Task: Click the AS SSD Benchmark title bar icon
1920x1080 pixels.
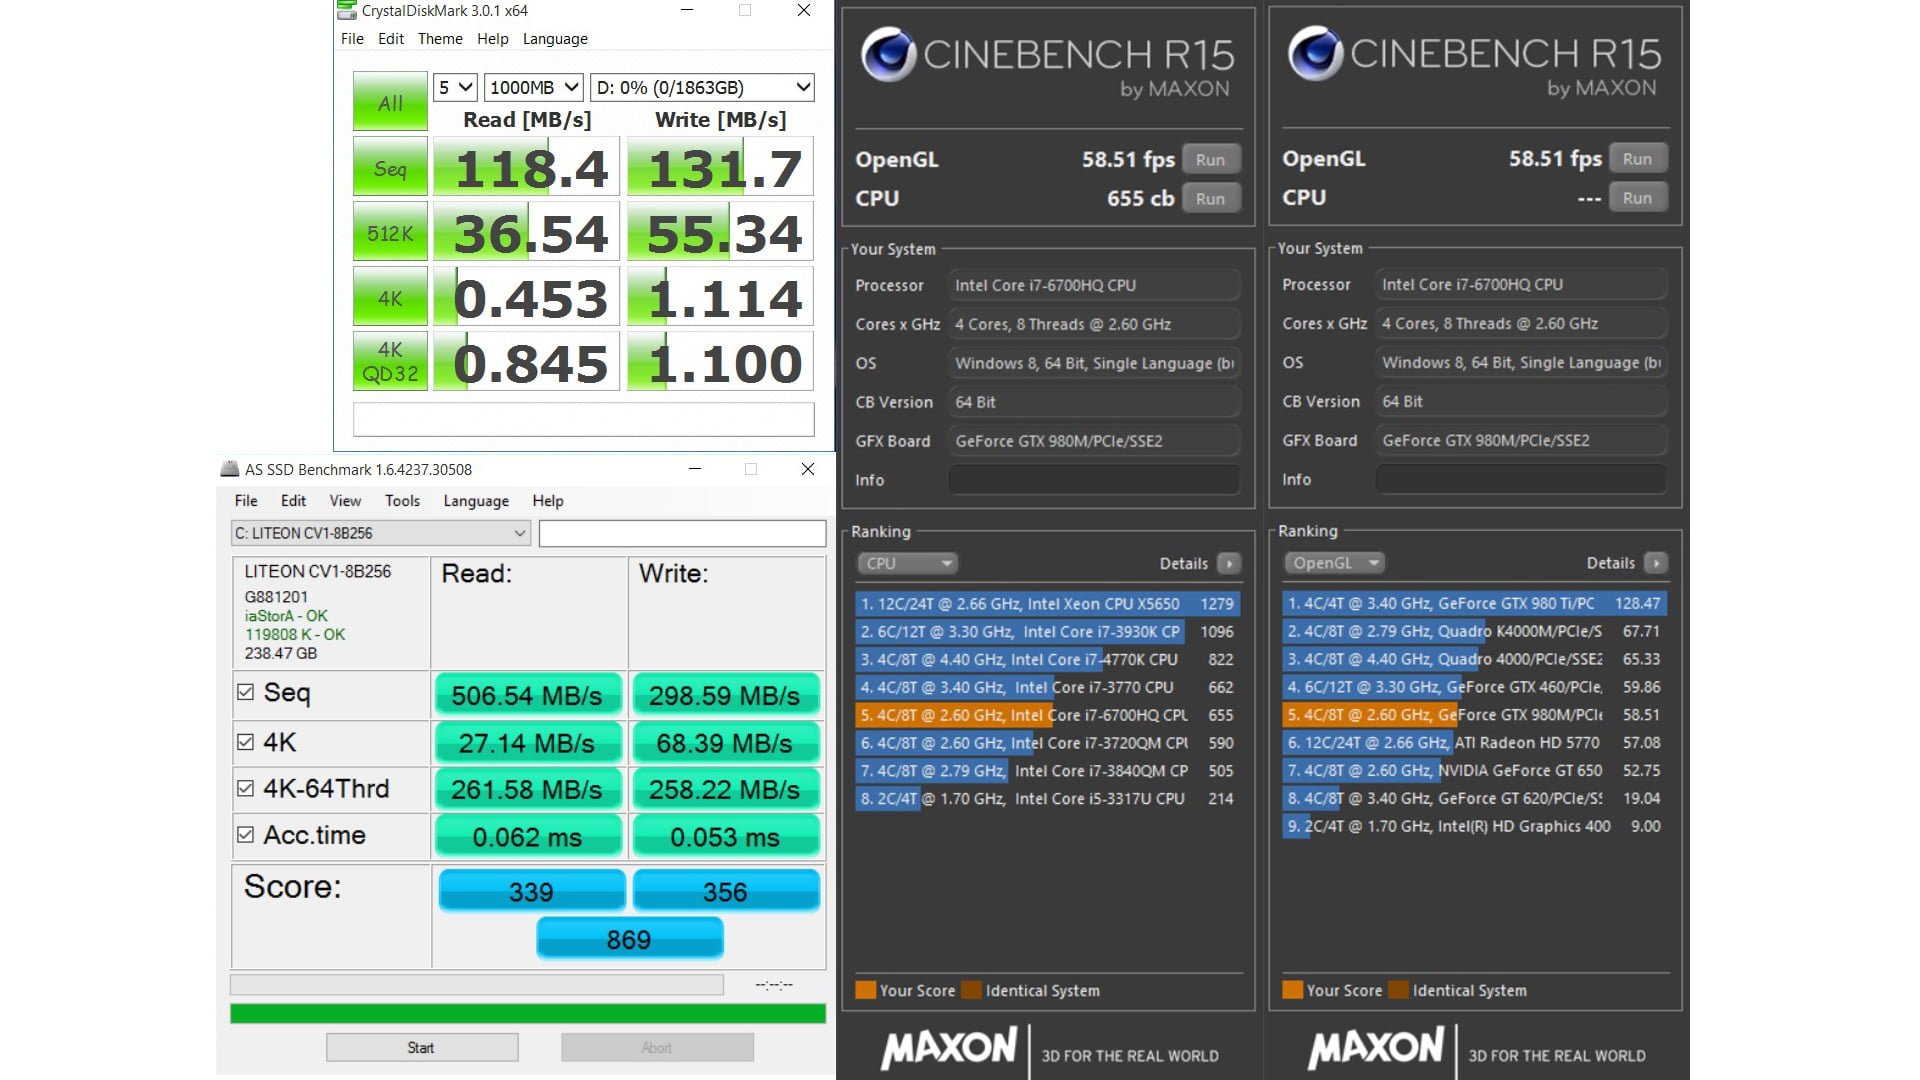Action: click(x=230, y=469)
